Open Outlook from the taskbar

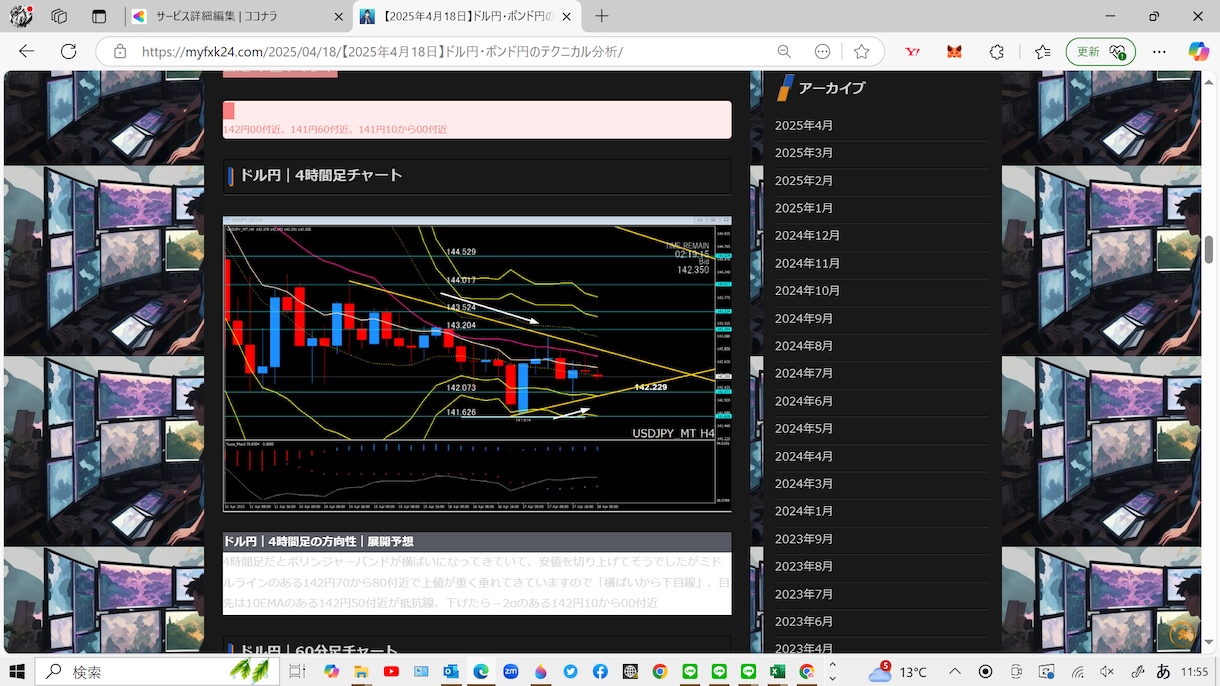[x=451, y=671]
